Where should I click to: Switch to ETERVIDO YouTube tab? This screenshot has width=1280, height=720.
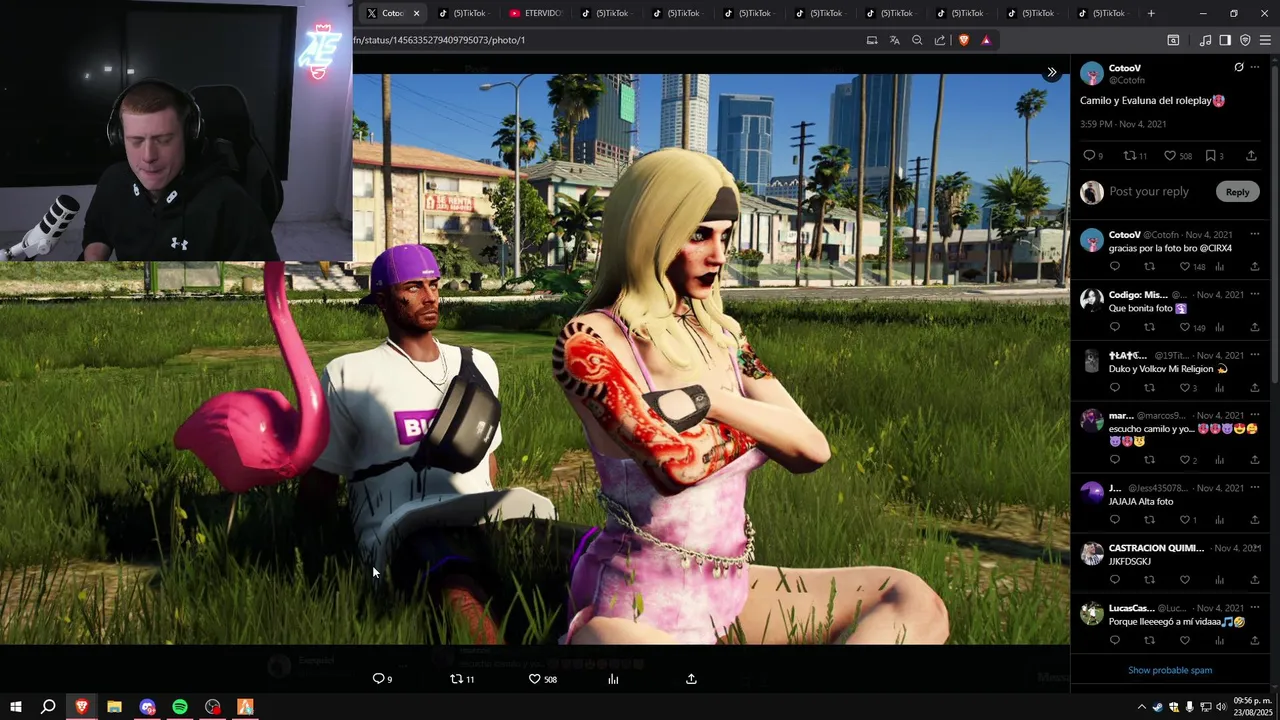535,13
